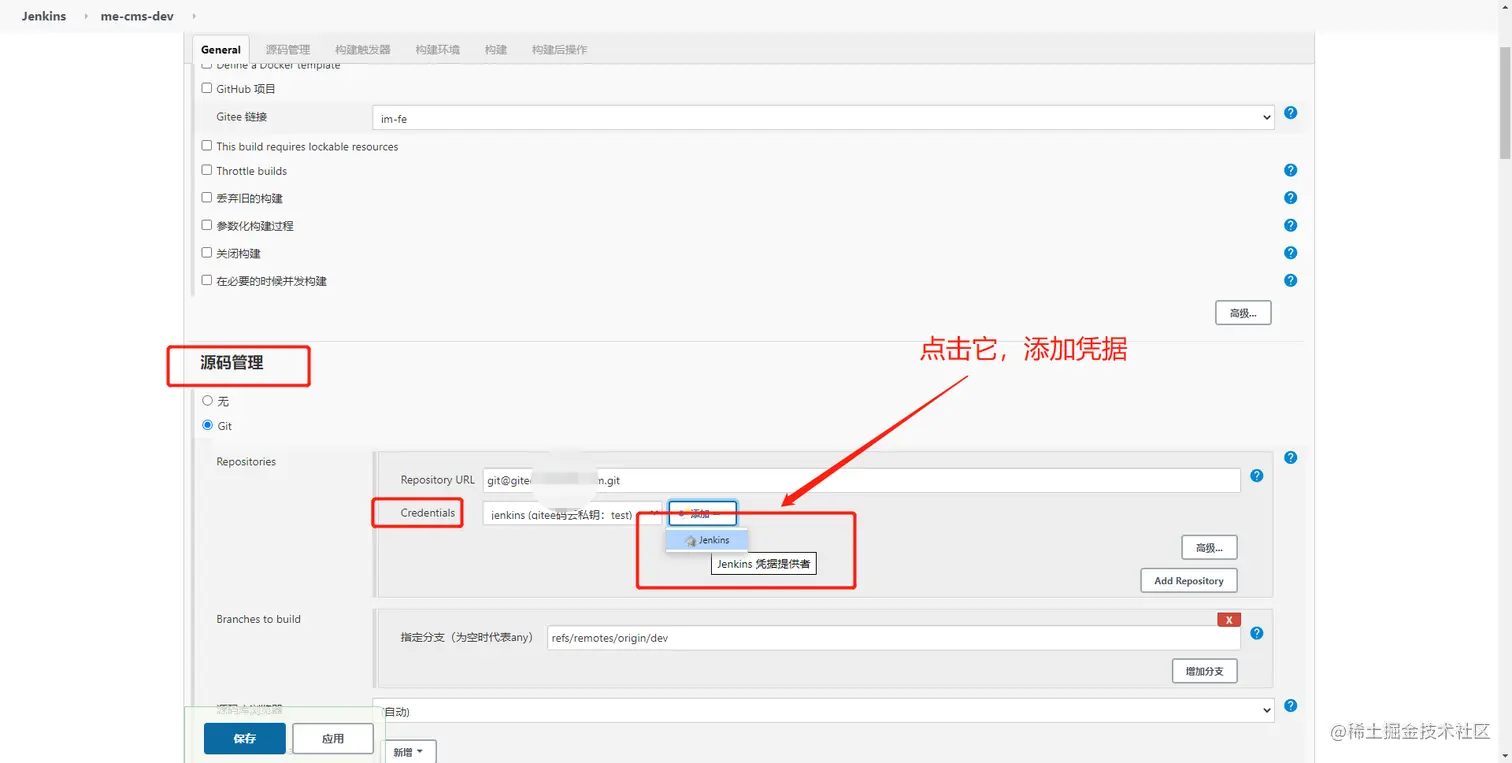Open help icon beside 丢弃旧的构建
This screenshot has width=1512, height=763.
click(1290, 198)
